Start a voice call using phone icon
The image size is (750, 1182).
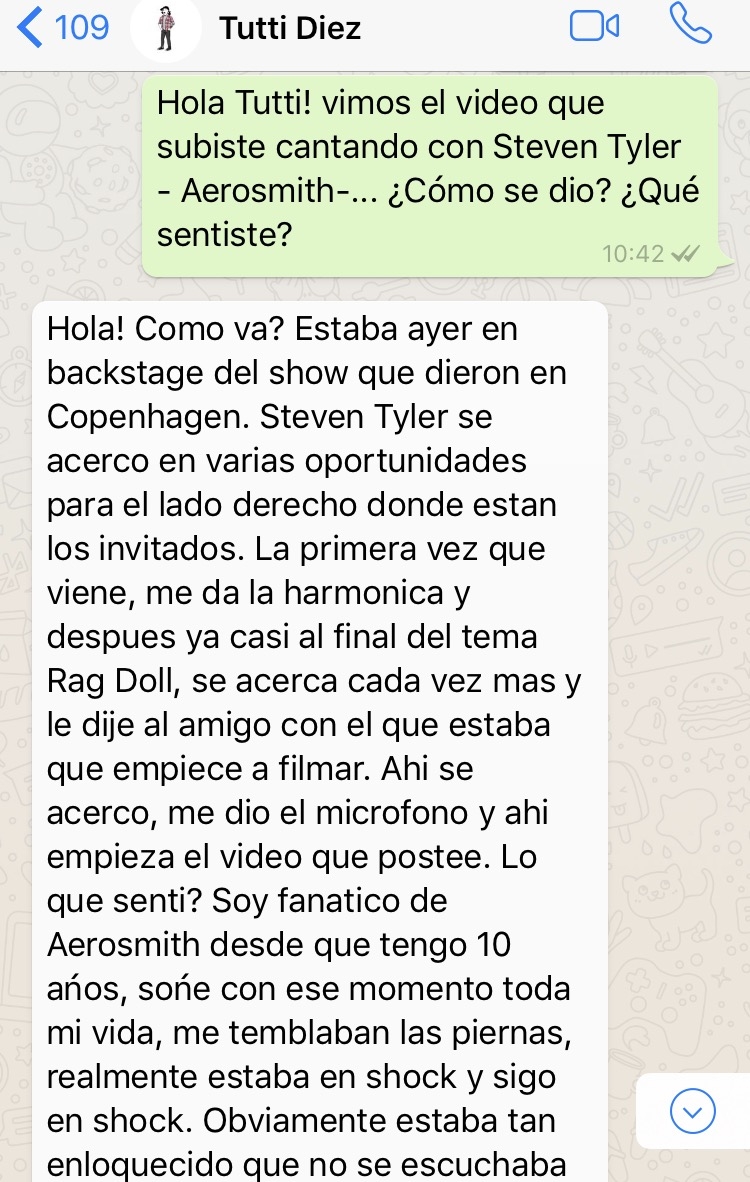coord(690,24)
